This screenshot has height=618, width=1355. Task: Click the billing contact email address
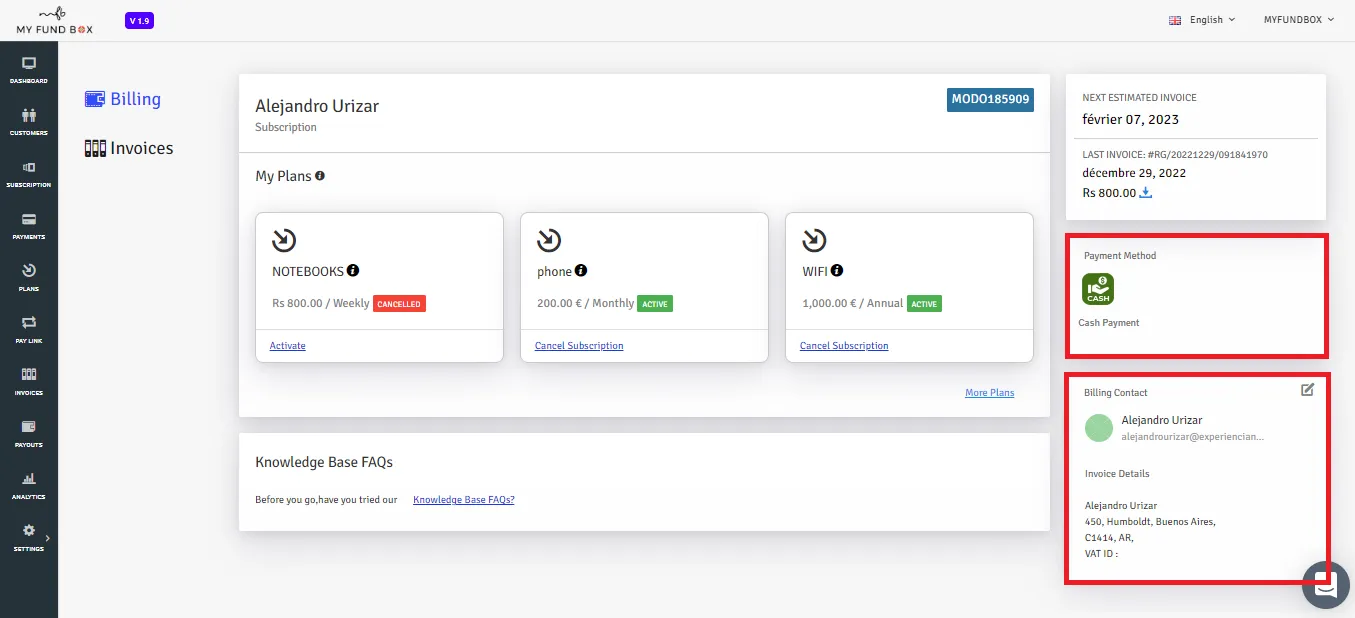pos(1193,438)
